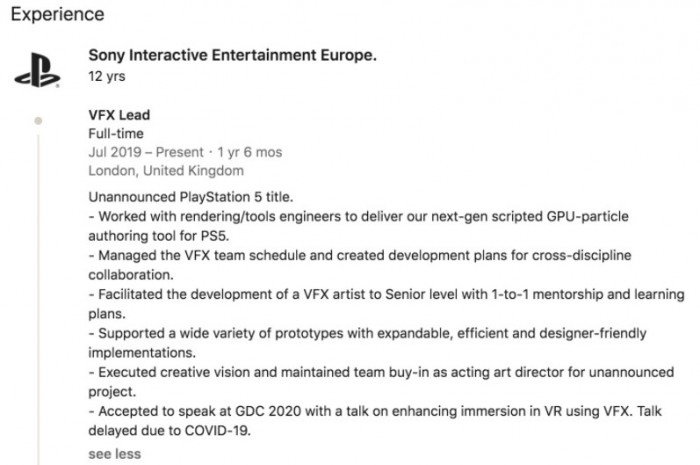
Task: Click the '12 yrs' tenure text
Action: pyautogui.click(x=104, y=76)
